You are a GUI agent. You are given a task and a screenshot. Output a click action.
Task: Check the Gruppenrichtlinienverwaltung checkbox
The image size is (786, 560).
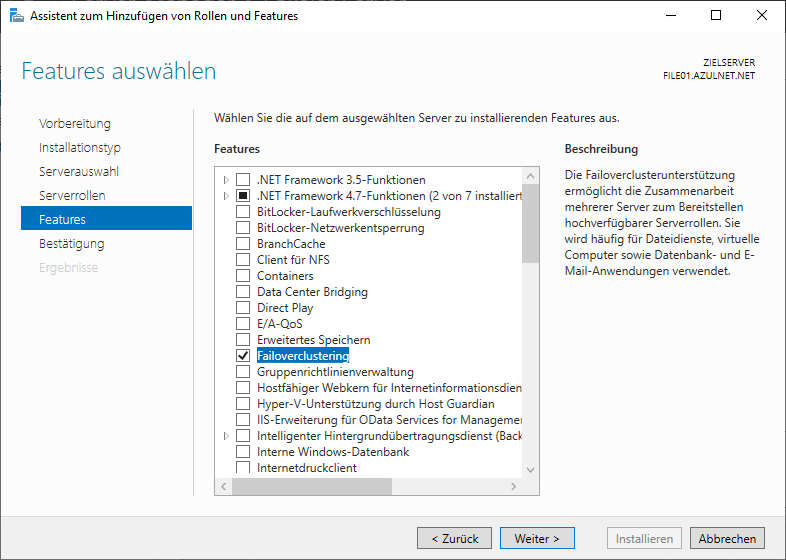(242, 372)
